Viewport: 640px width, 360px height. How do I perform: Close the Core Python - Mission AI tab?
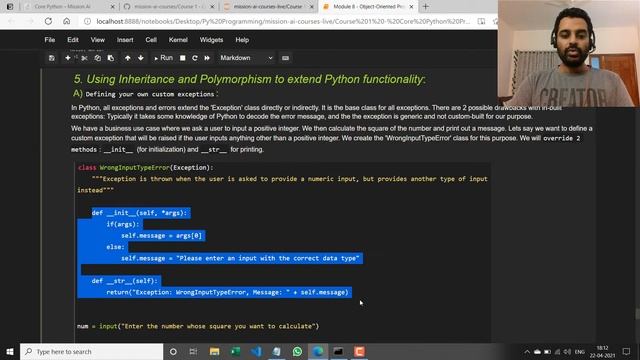coord(113,7)
